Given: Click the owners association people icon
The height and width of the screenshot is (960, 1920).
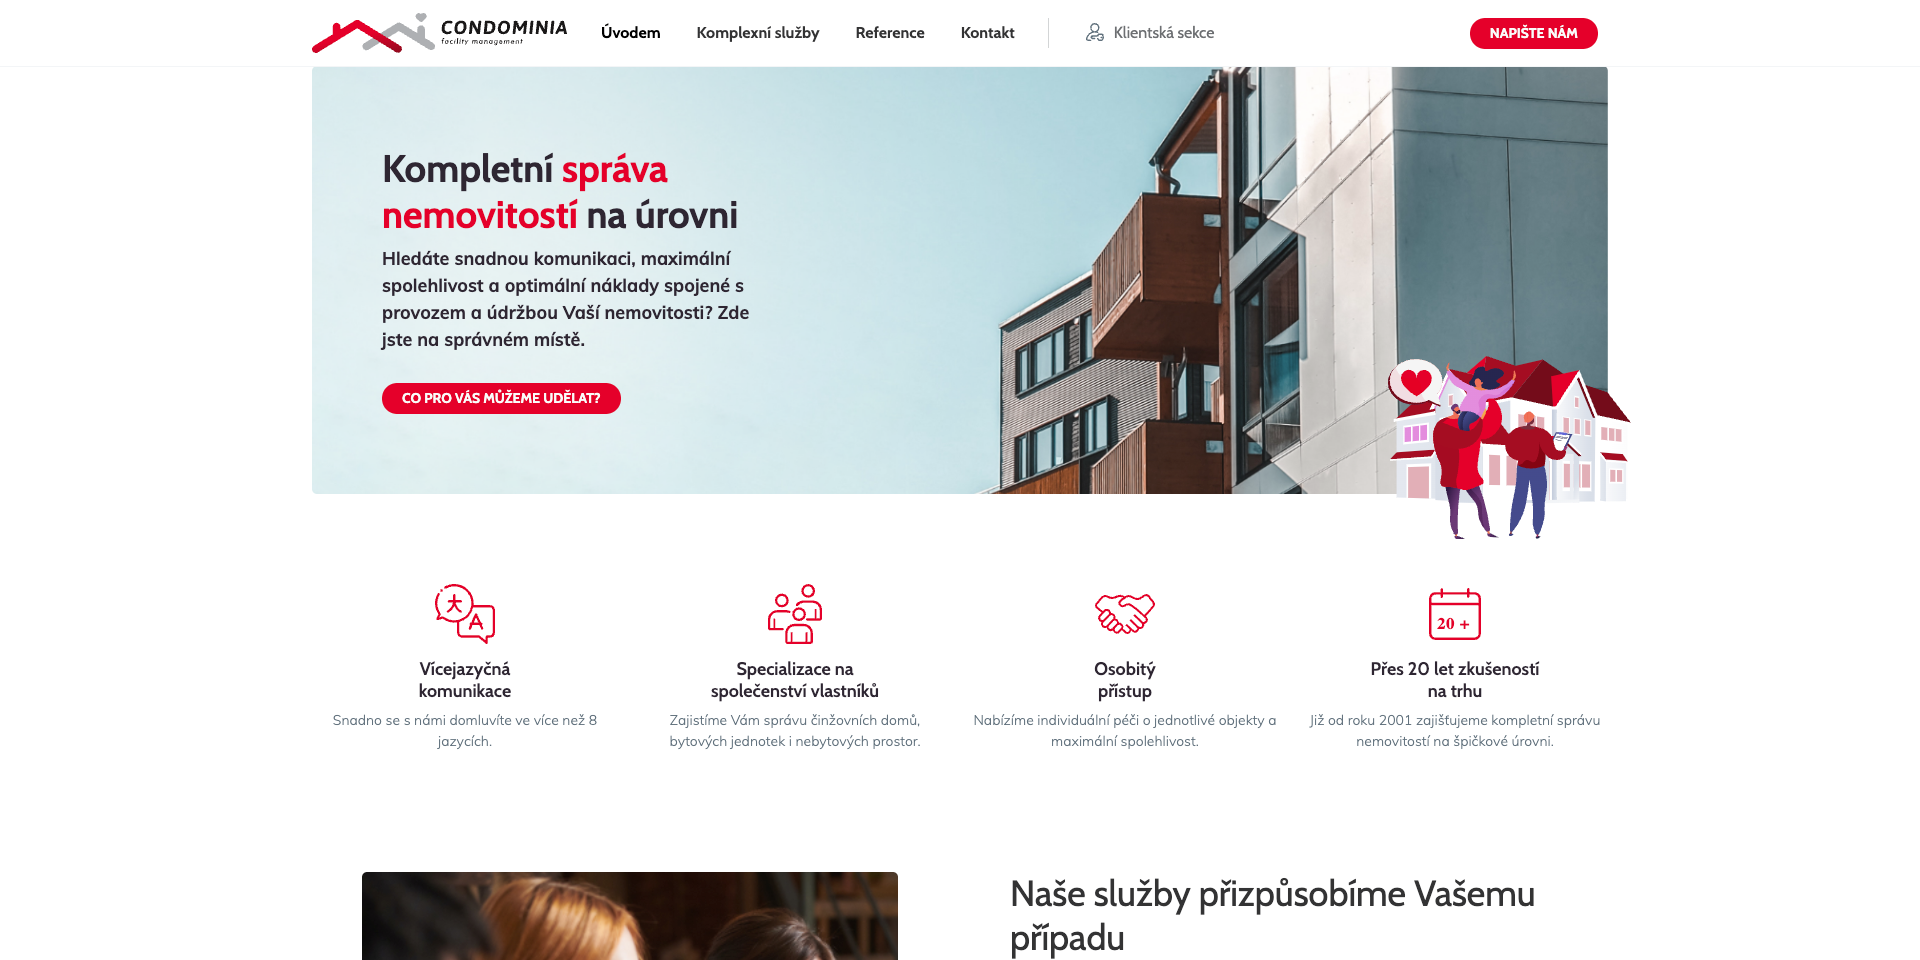Looking at the screenshot, I should tap(795, 613).
